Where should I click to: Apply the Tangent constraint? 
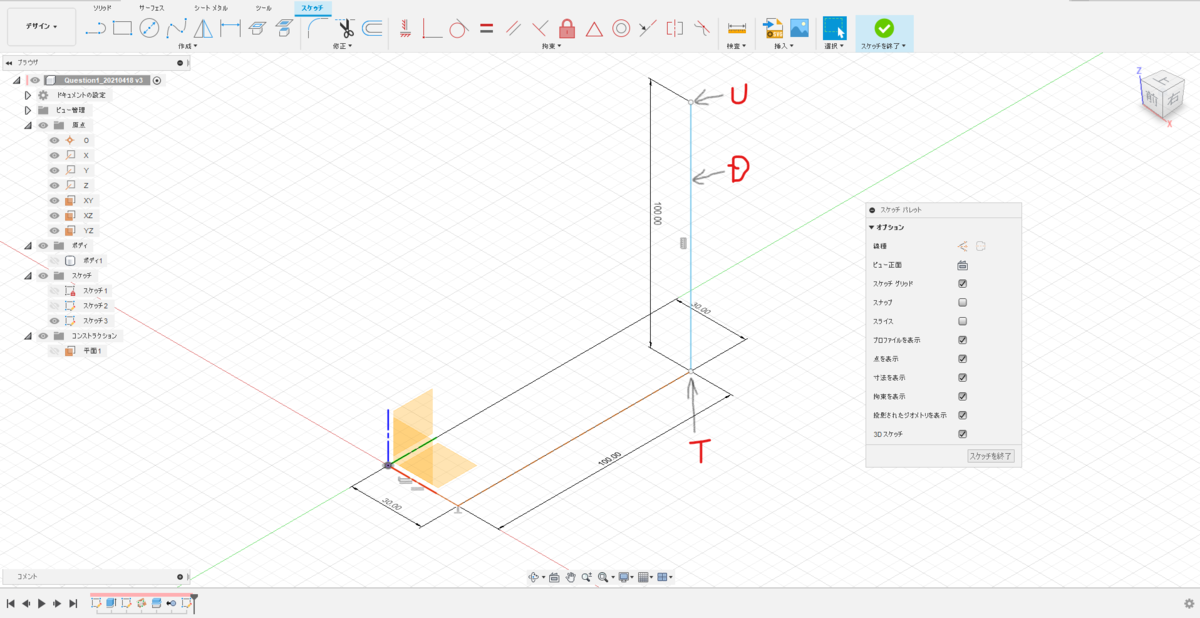point(458,28)
